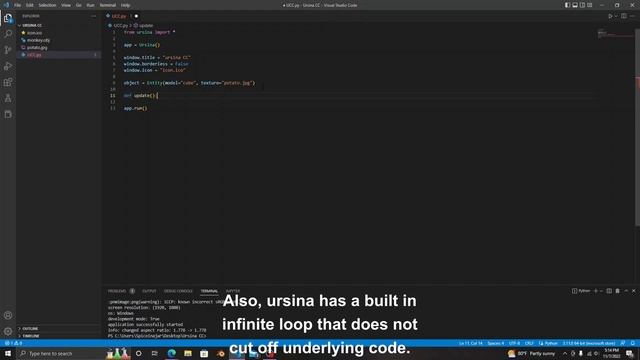The height and width of the screenshot is (360, 640).
Task: Select the Terminal panel tab
Action: coord(209,291)
